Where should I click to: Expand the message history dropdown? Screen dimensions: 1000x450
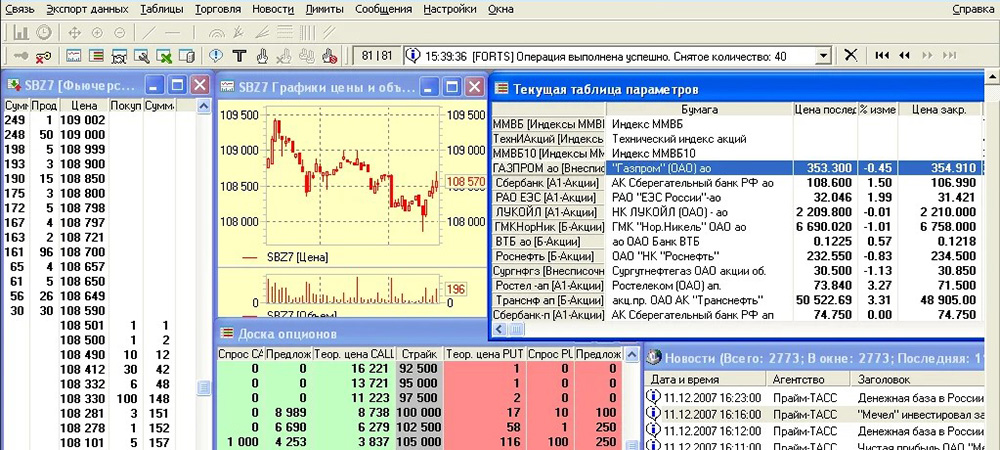click(x=824, y=55)
